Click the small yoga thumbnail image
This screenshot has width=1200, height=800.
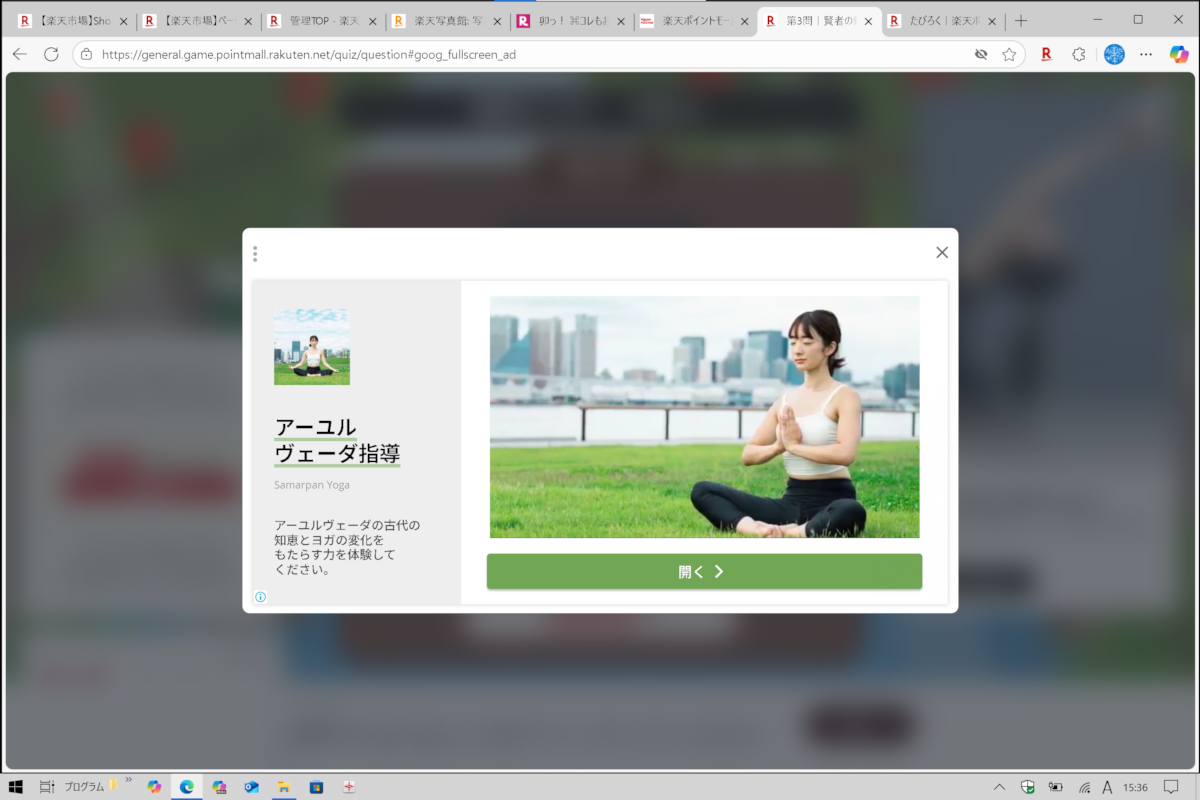[x=312, y=347]
